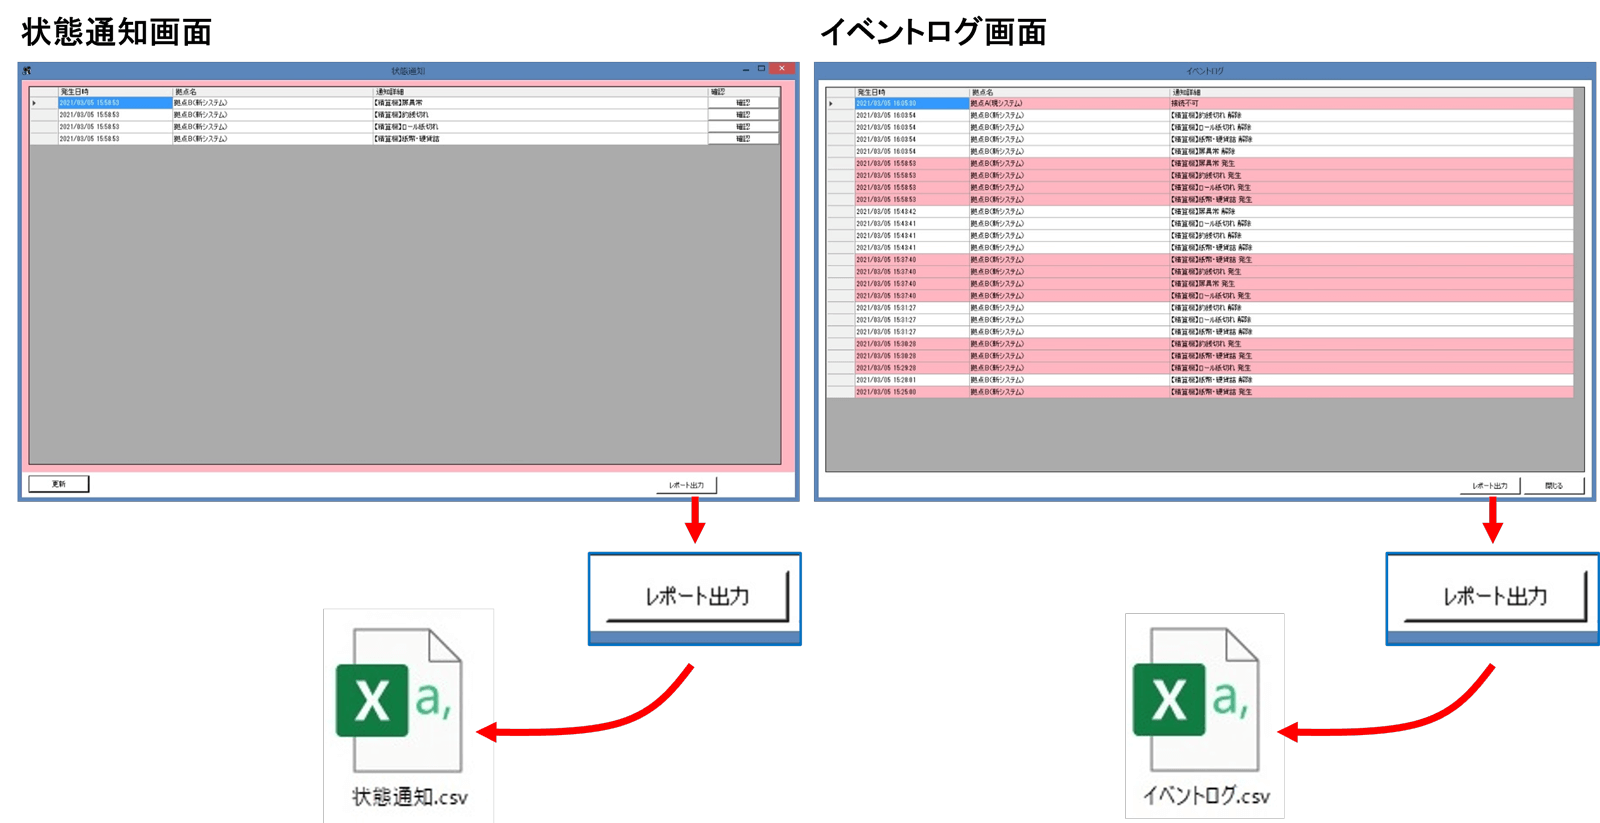The height and width of the screenshot is (823, 1600).
Task: Open the イベントログ.csv Excel file icon
Action: [x=1196, y=700]
